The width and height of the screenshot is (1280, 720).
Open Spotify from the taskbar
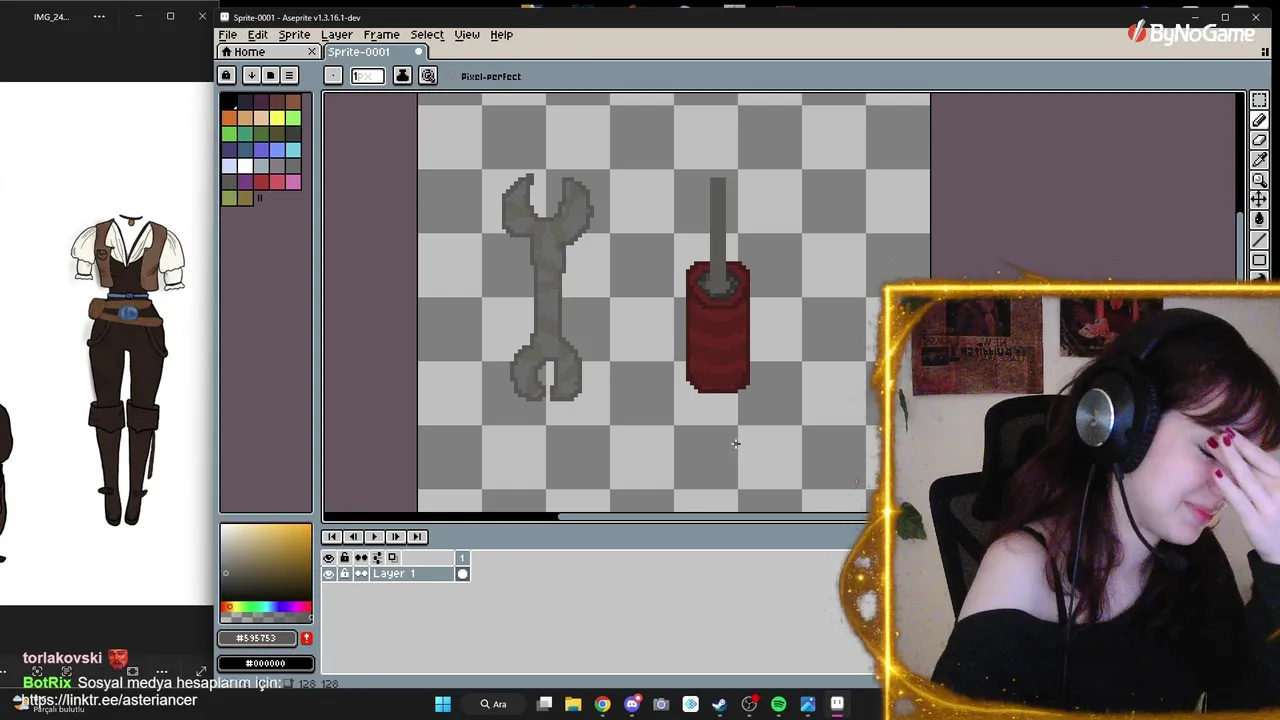pos(778,704)
